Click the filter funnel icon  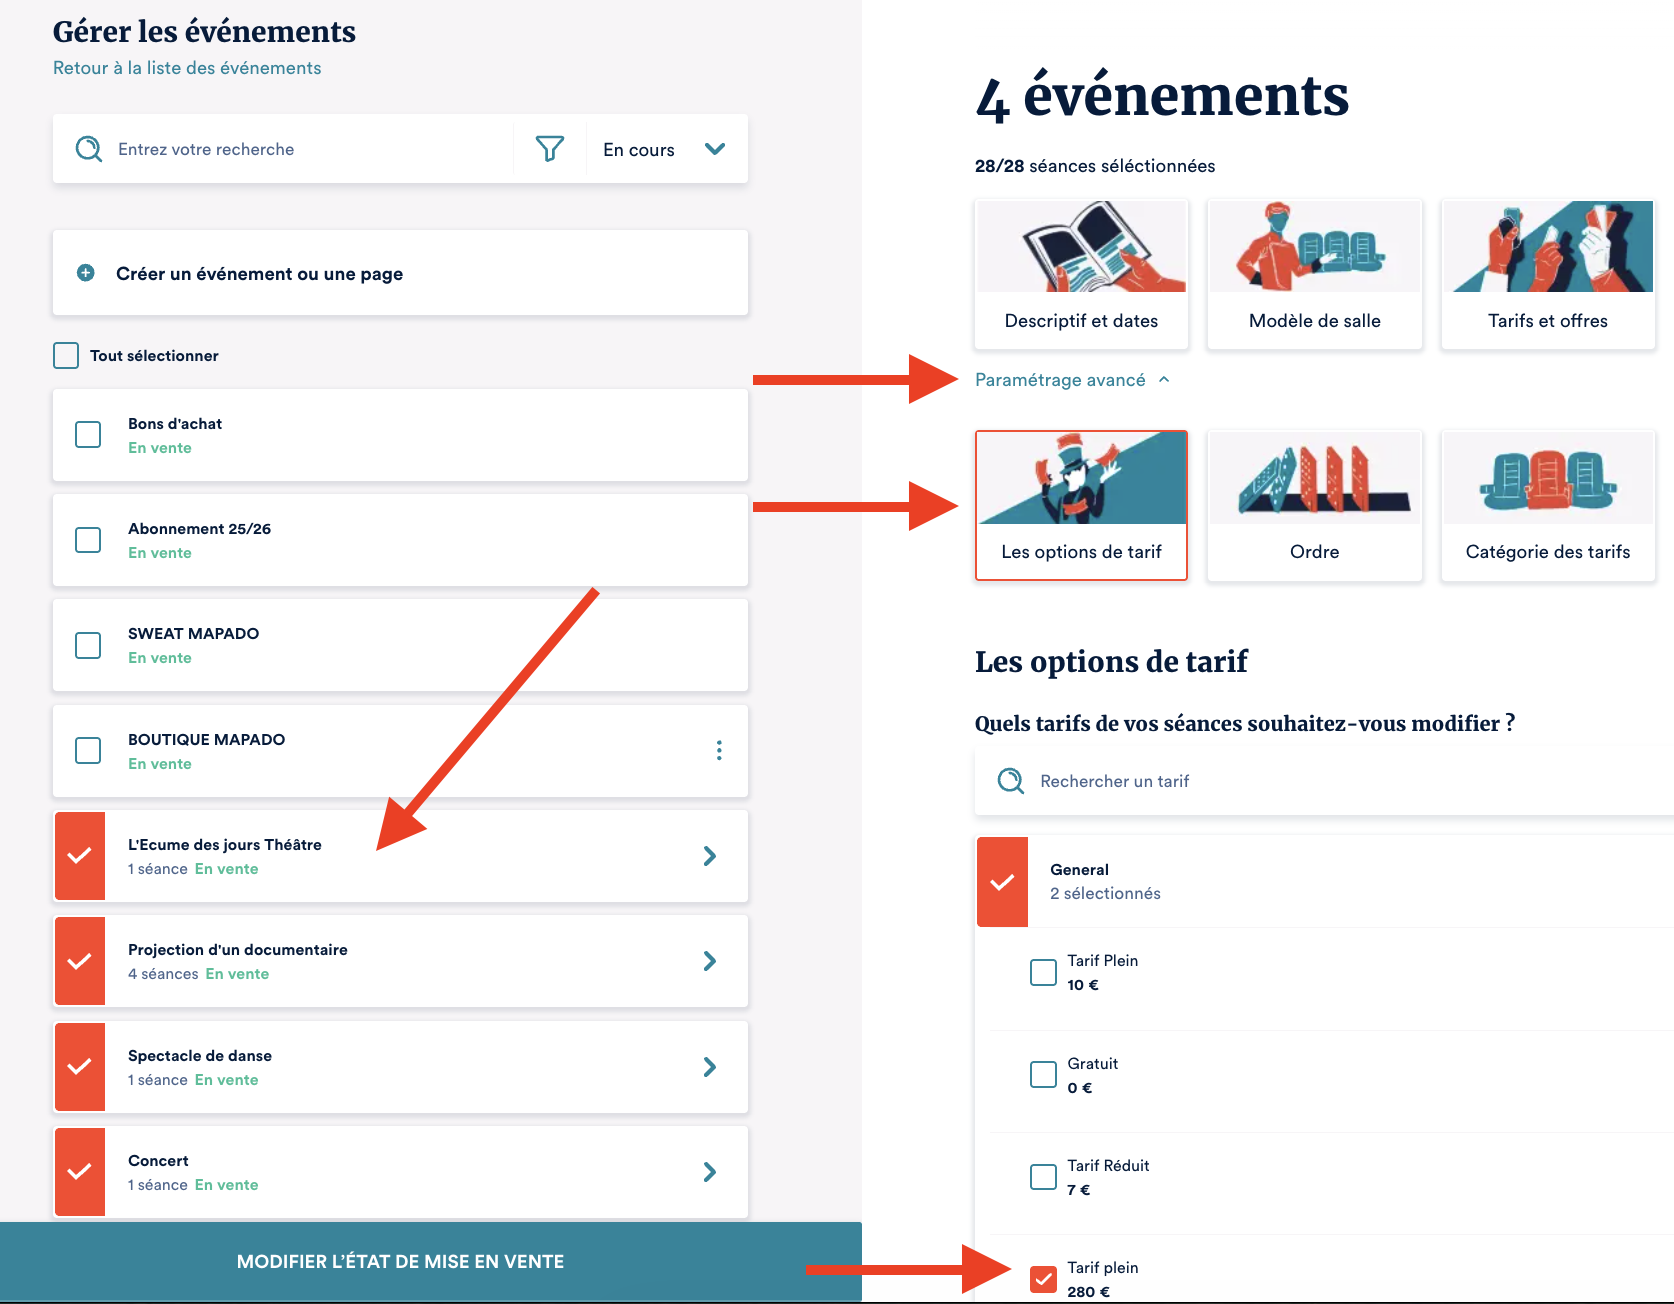tap(549, 149)
